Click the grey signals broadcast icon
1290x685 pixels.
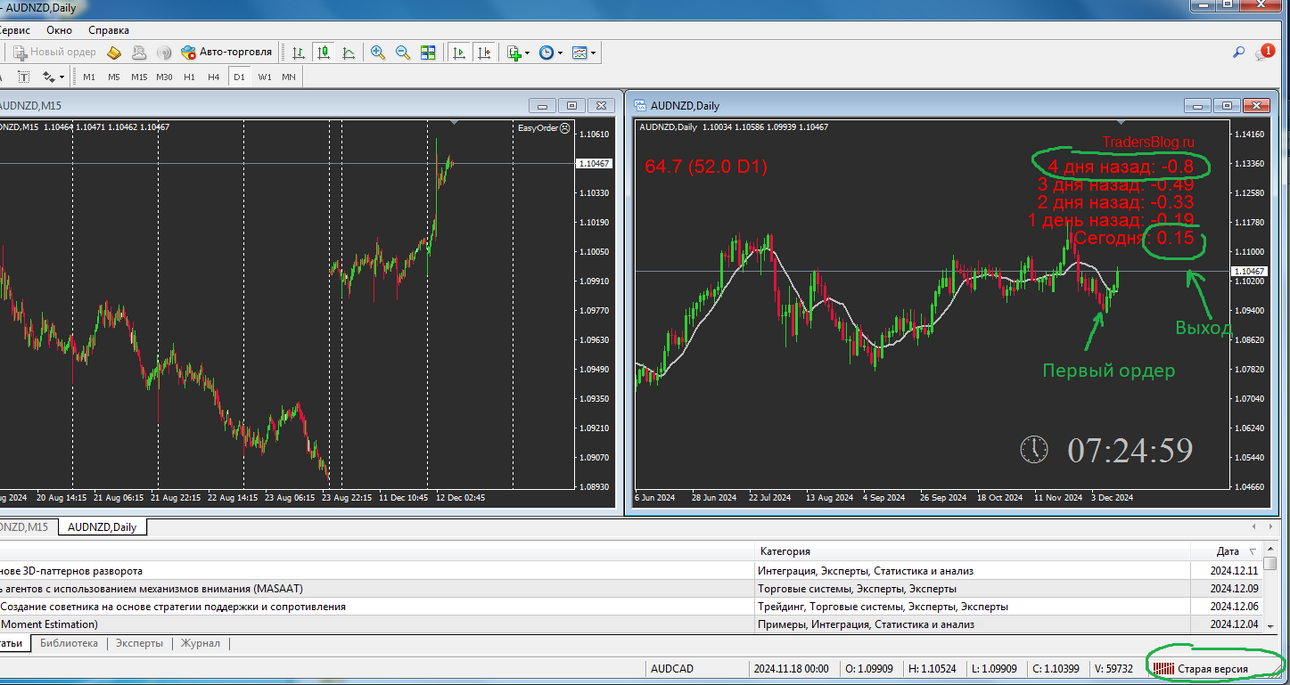click(163, 52)
